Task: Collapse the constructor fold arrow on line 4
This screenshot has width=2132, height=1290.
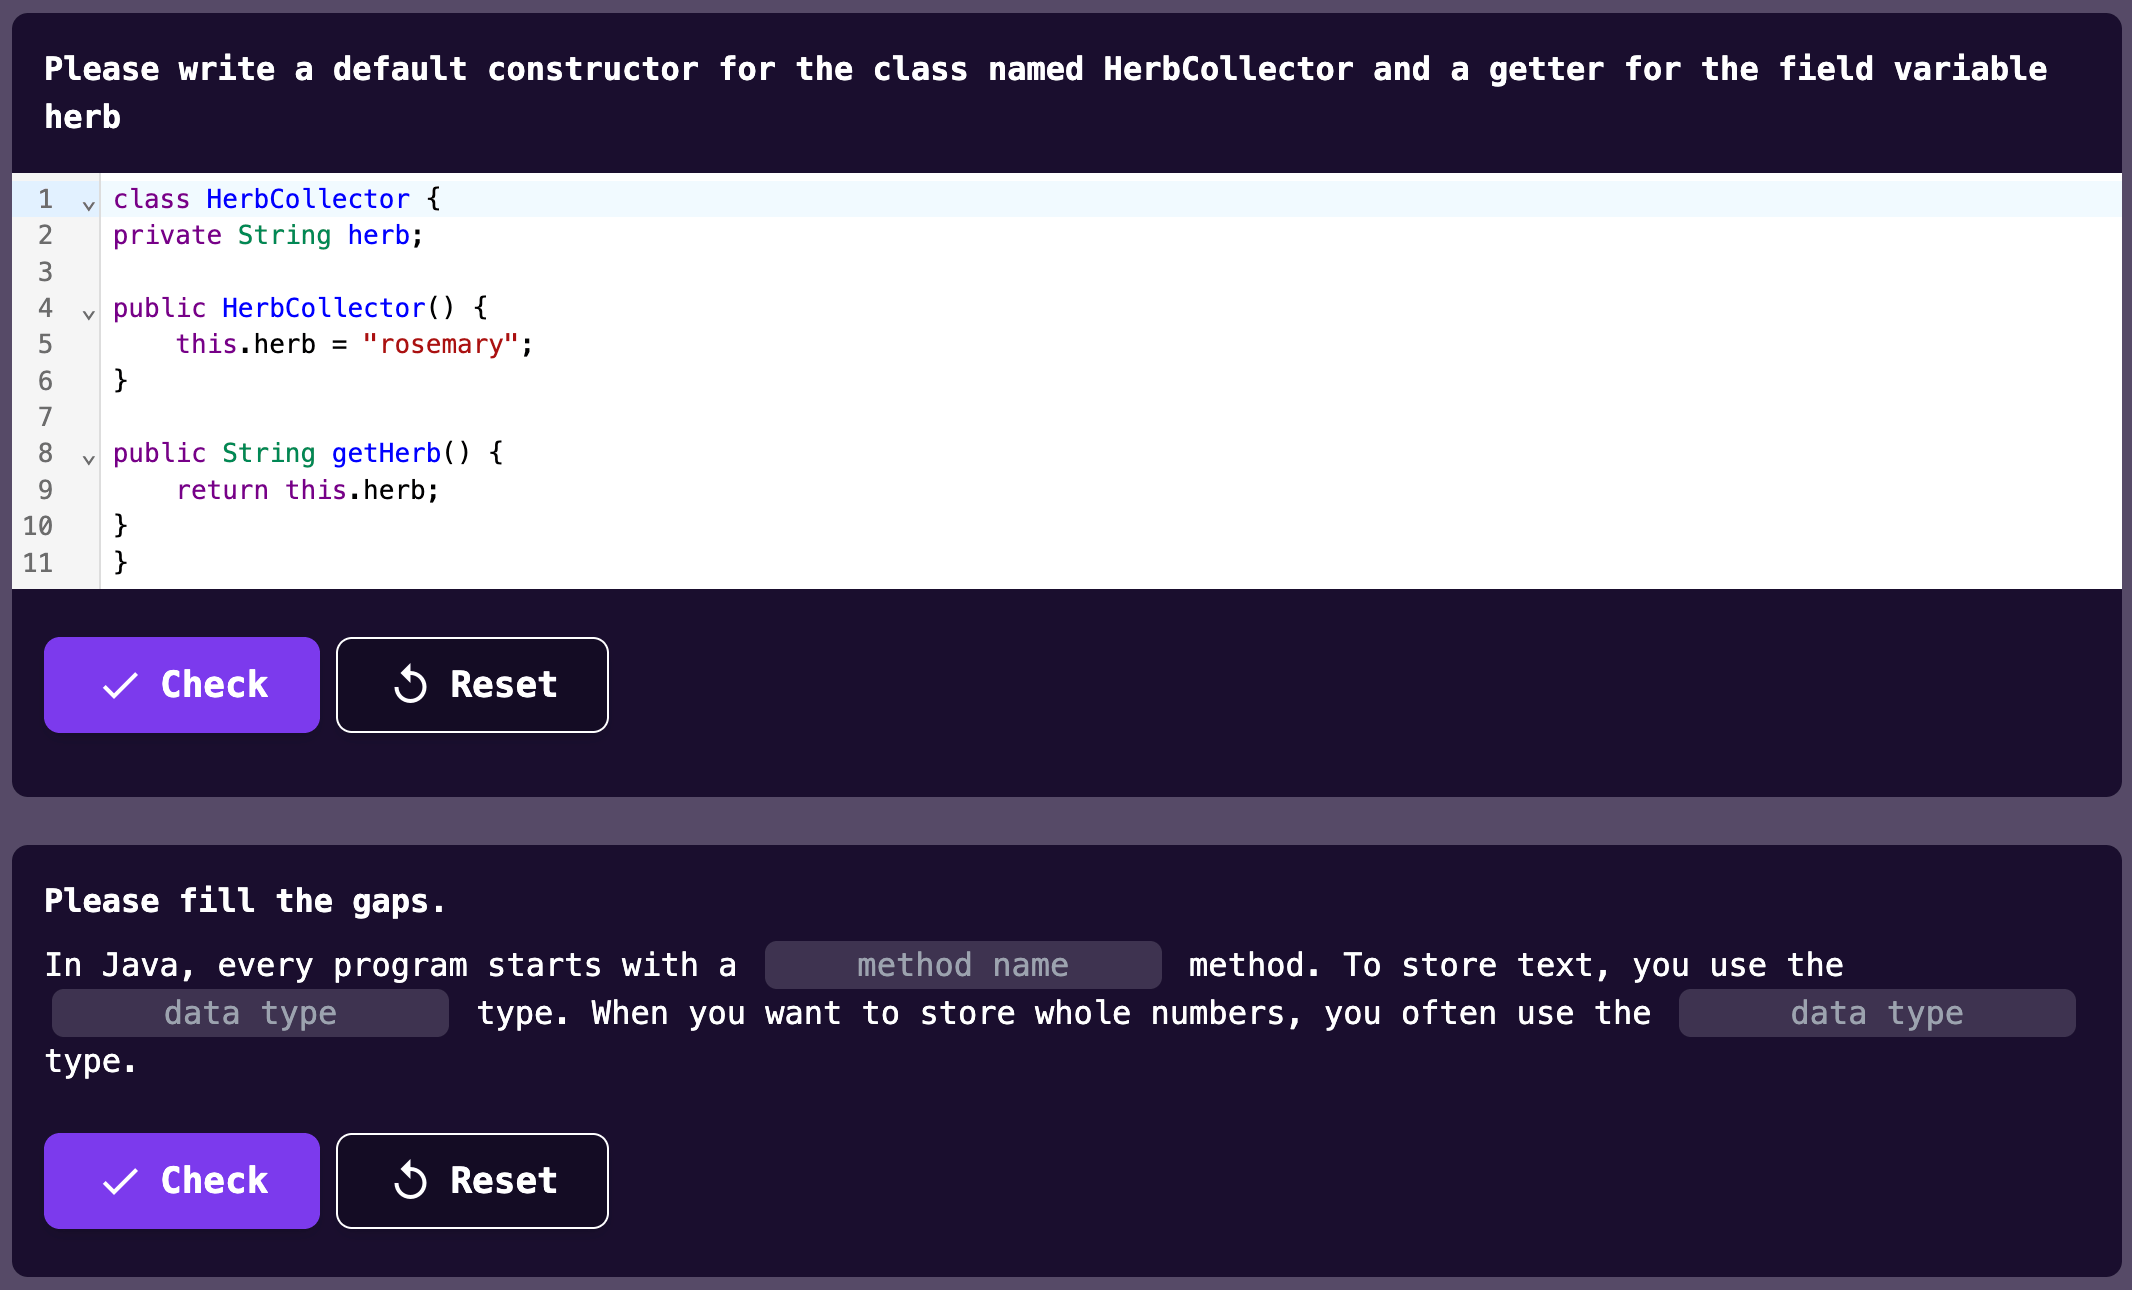Action: coord(89,314)
